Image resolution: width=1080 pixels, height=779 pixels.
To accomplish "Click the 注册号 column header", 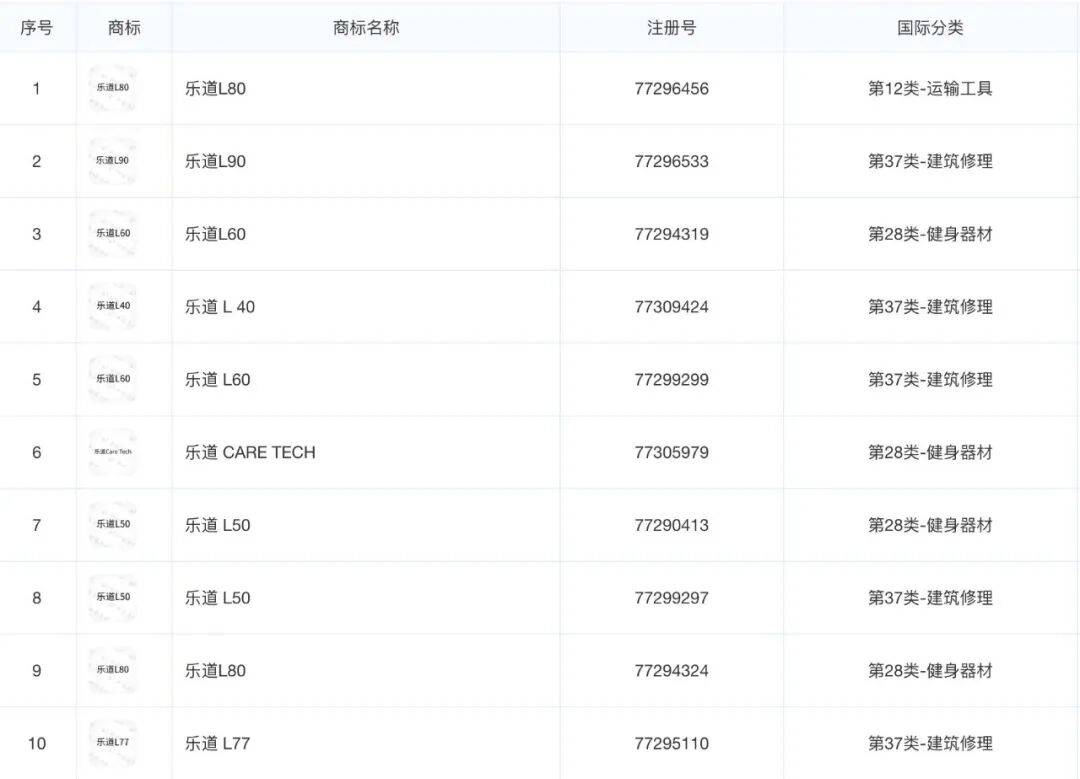I will click(x=672, y=28).
